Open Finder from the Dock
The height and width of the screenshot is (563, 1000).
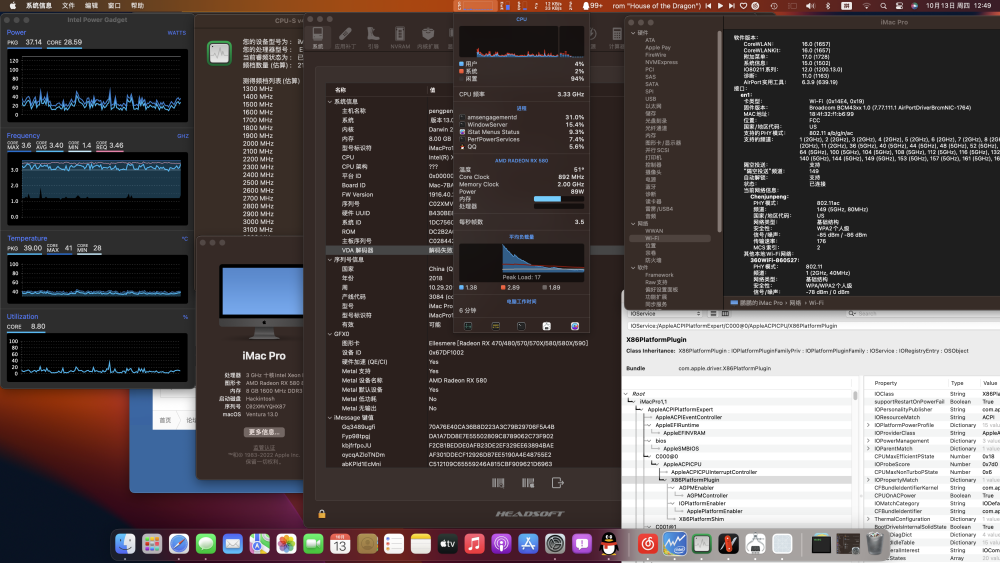[125, 544]
